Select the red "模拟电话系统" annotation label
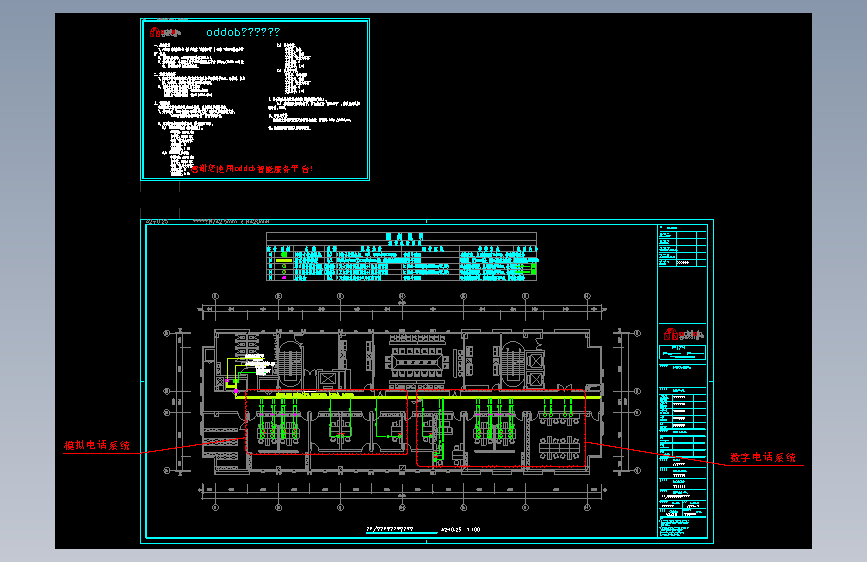Image resolution: width=867 pixels, height=562 pixels. coord(97,445)
